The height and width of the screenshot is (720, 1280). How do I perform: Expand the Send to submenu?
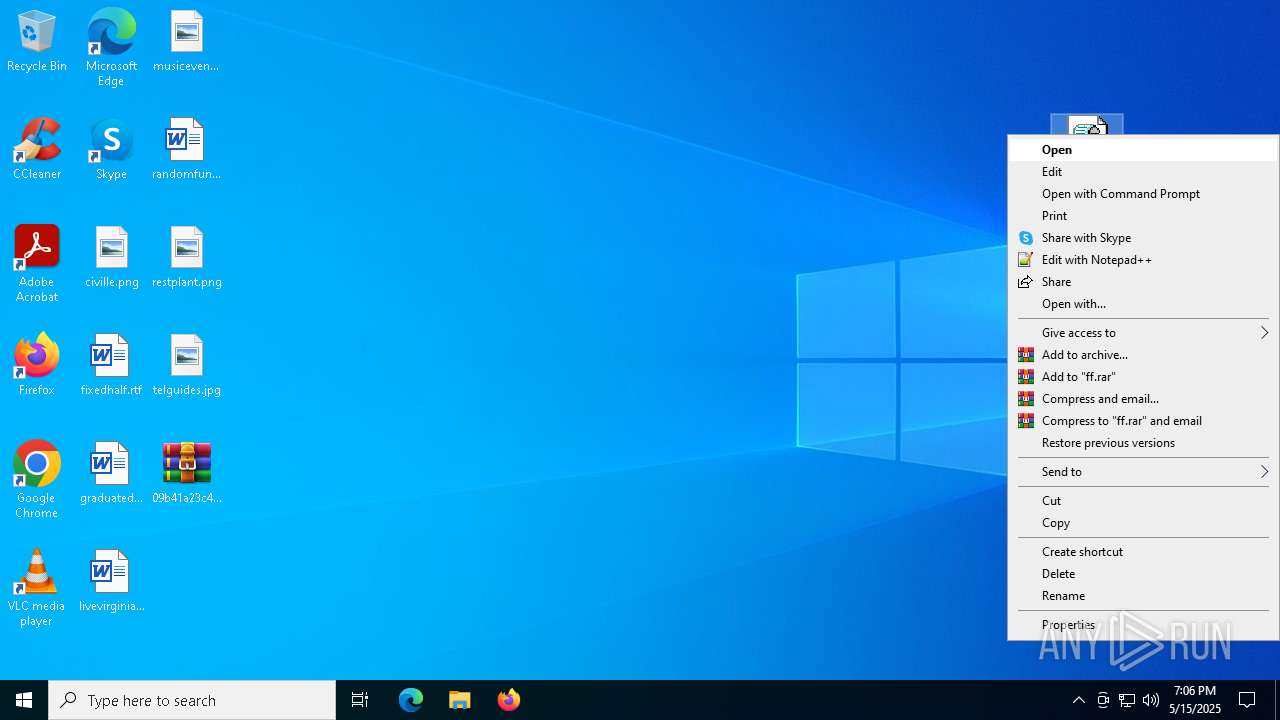pos(1143,472)
